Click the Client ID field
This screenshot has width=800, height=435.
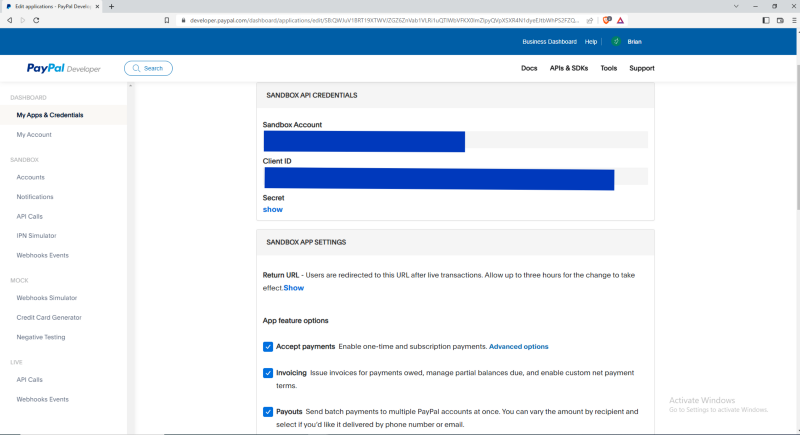455,177
